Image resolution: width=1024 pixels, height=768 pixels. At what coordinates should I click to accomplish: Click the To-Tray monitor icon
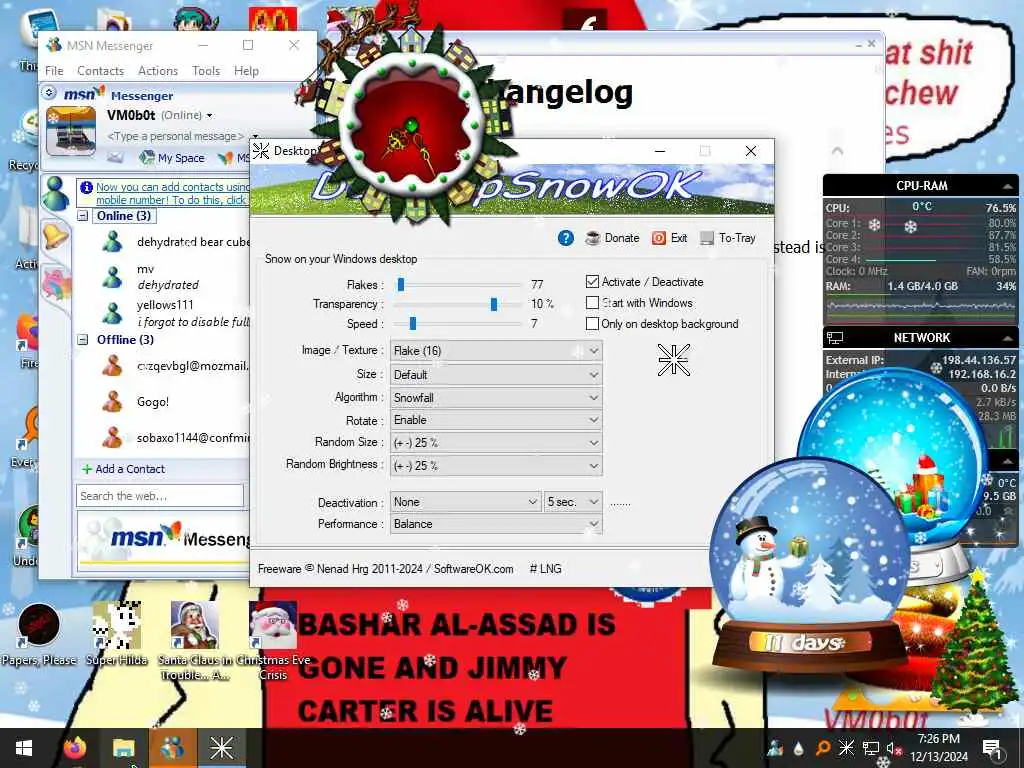tap(707, 238)
